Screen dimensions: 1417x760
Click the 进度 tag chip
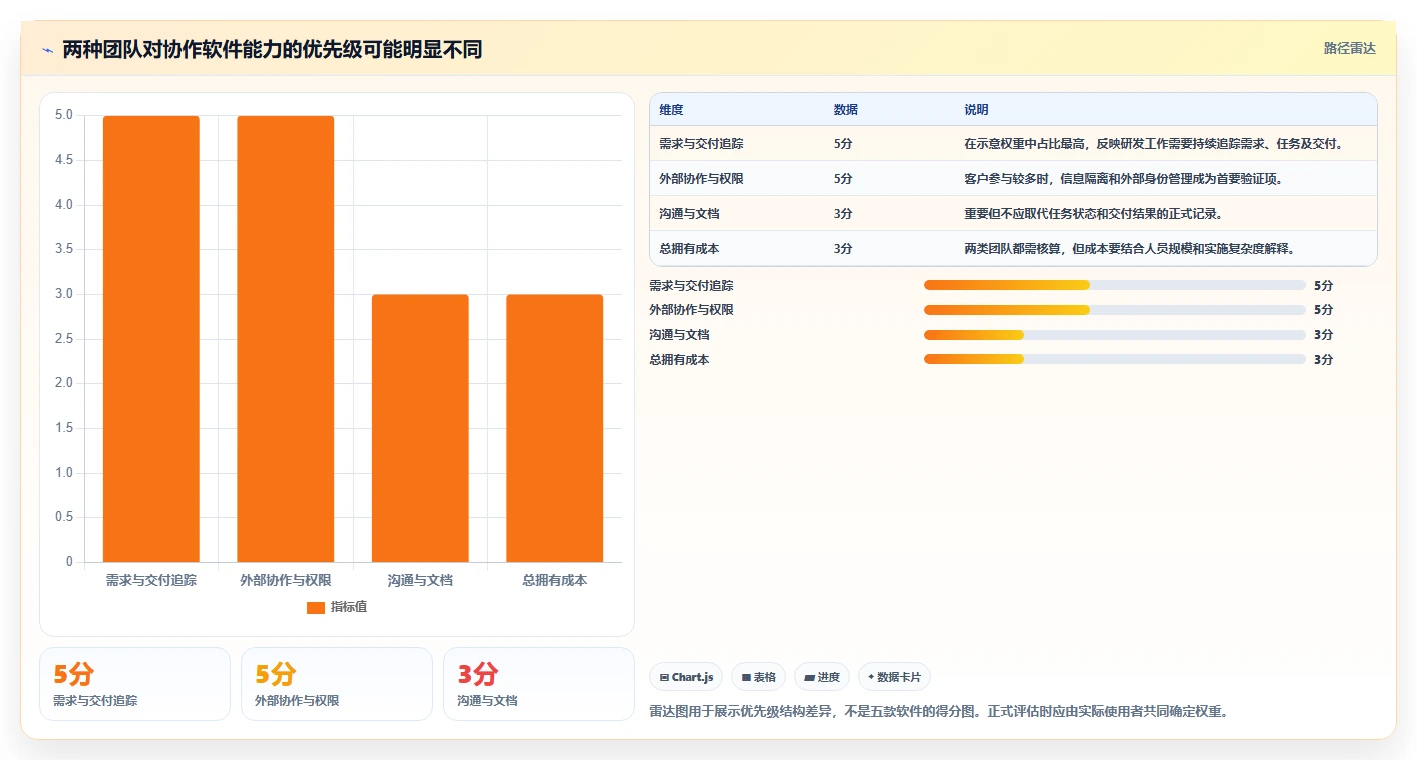822,677
